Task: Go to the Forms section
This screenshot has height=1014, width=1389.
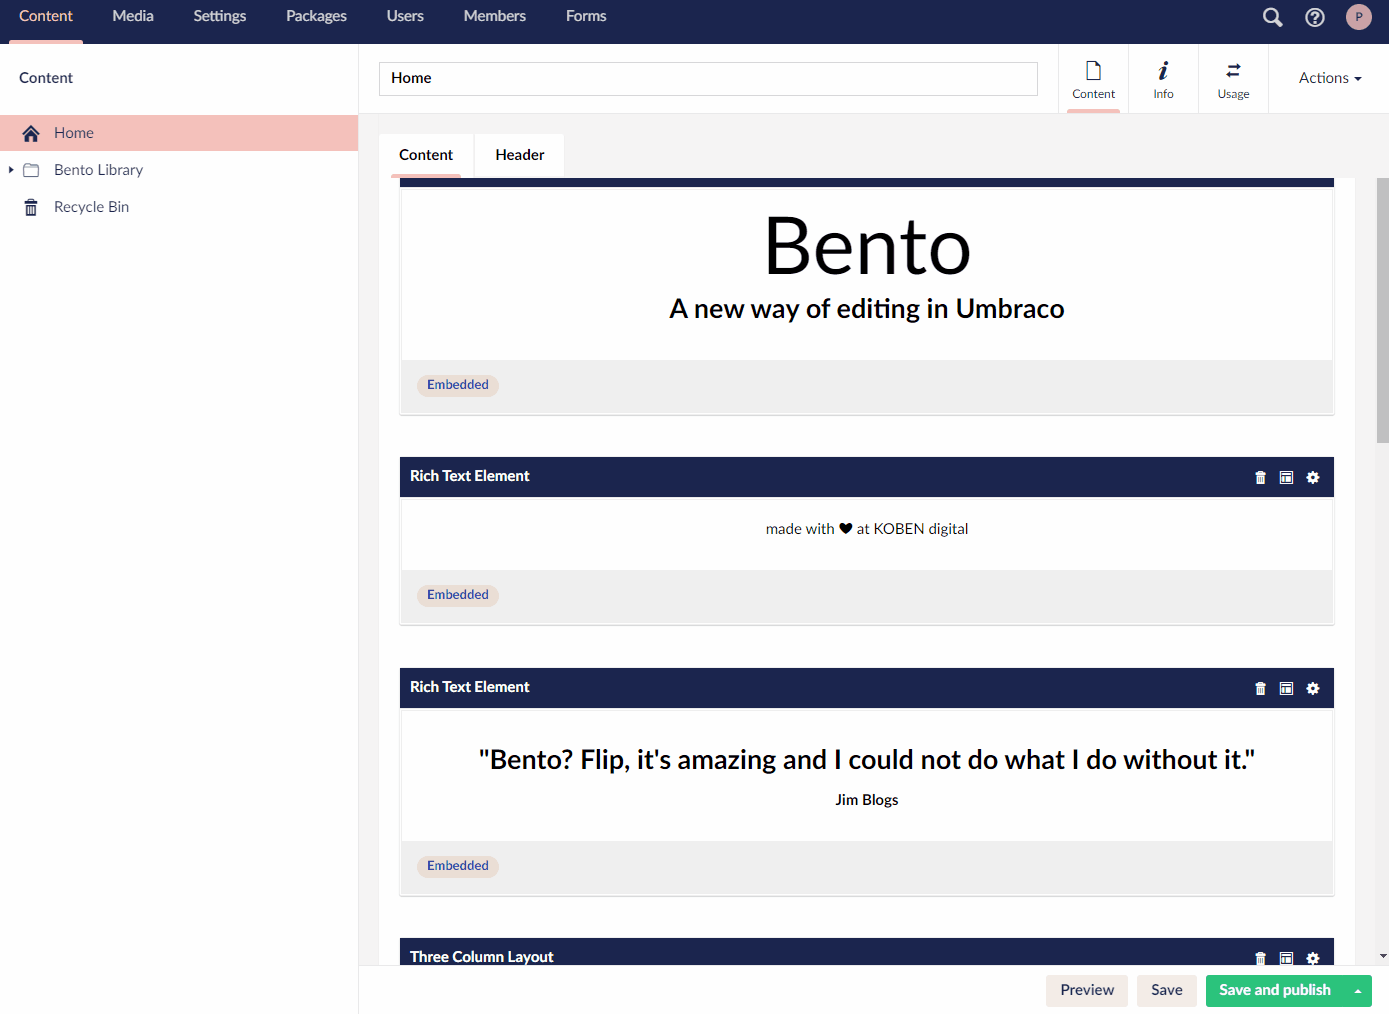Action: tap(586, 16)
